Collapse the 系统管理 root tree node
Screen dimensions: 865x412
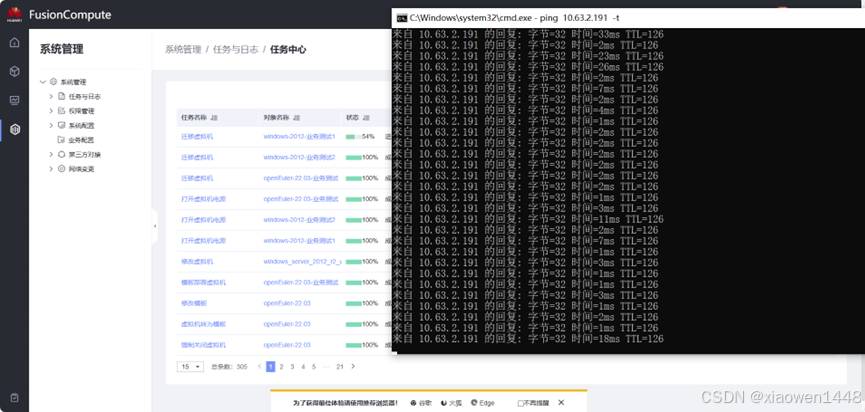click(x=43, y=82)
